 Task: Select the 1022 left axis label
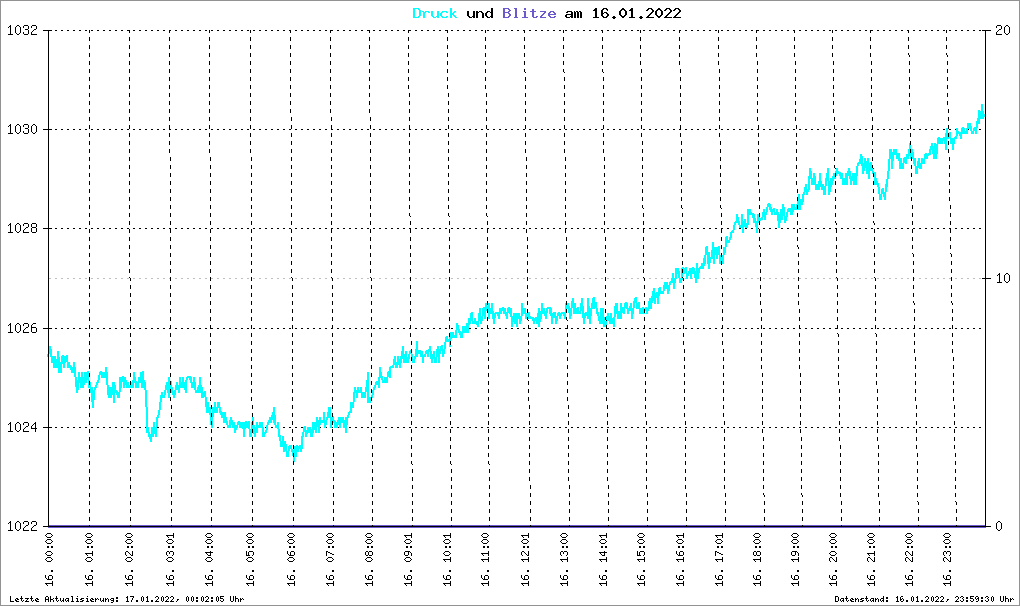click(22, 526)
